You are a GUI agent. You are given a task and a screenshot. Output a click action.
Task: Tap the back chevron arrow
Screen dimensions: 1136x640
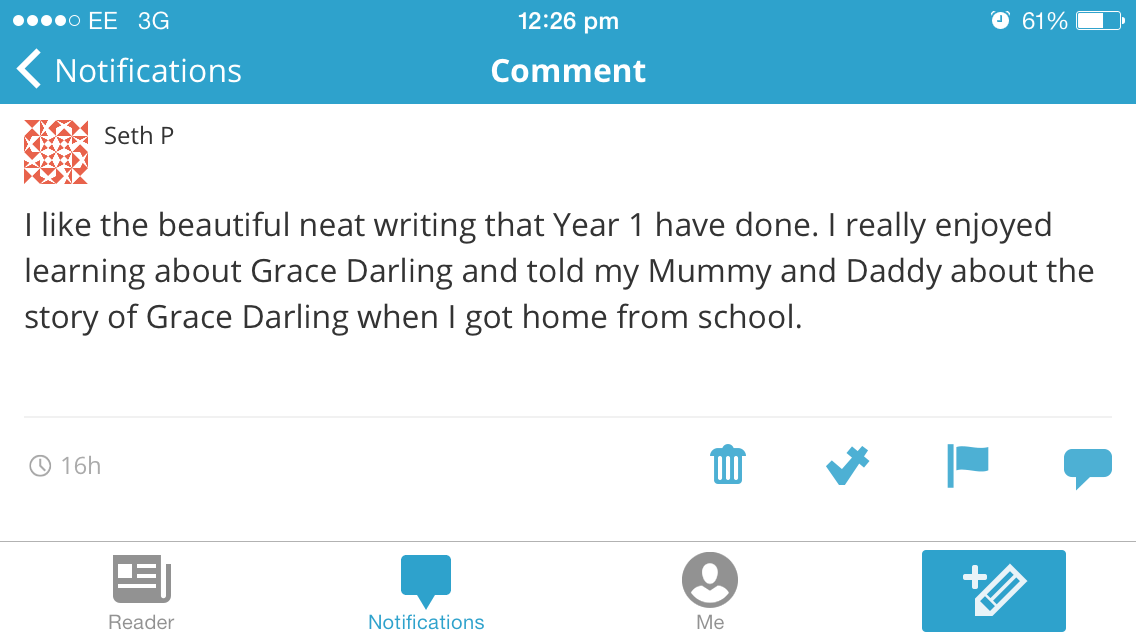click(x=30, y=71)
